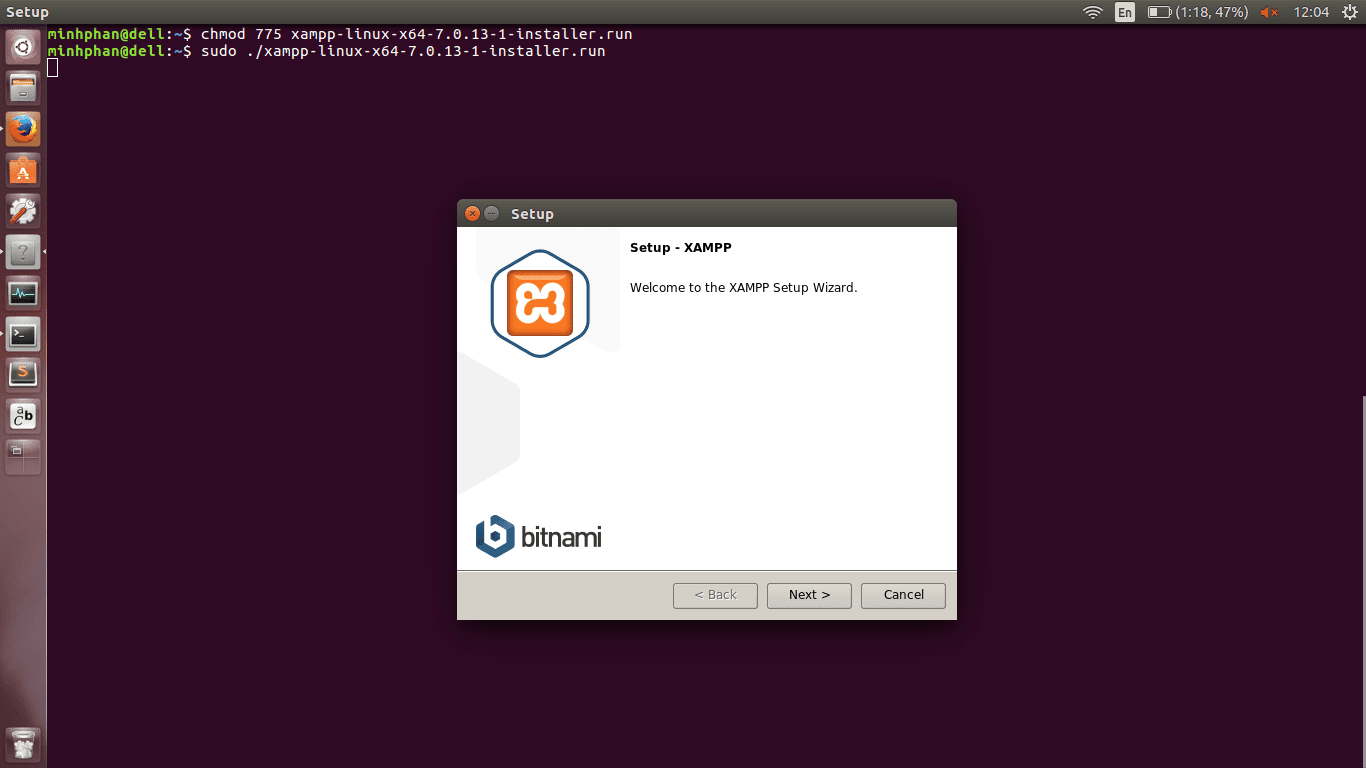
Task: Open System Settings from the launcher
Action: click(22, 210)
